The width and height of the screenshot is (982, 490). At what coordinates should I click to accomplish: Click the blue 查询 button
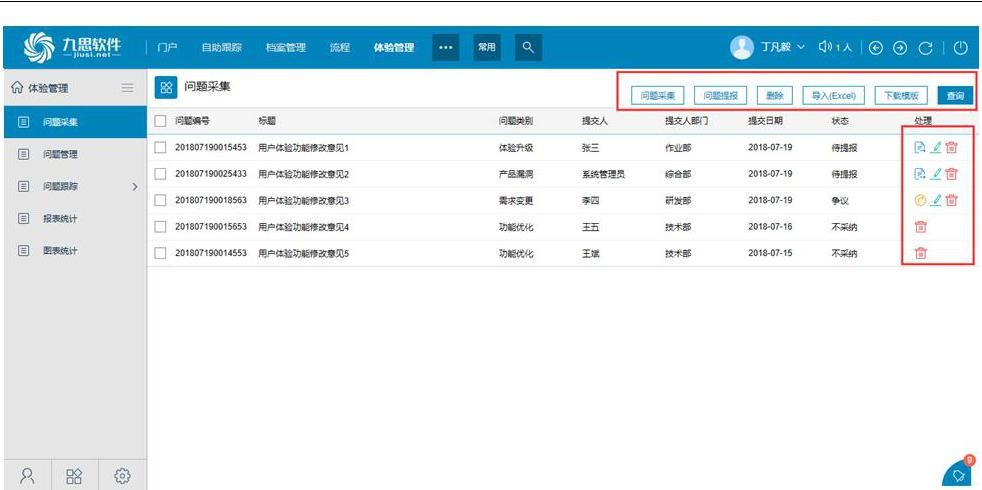click(x=955, y=96)
